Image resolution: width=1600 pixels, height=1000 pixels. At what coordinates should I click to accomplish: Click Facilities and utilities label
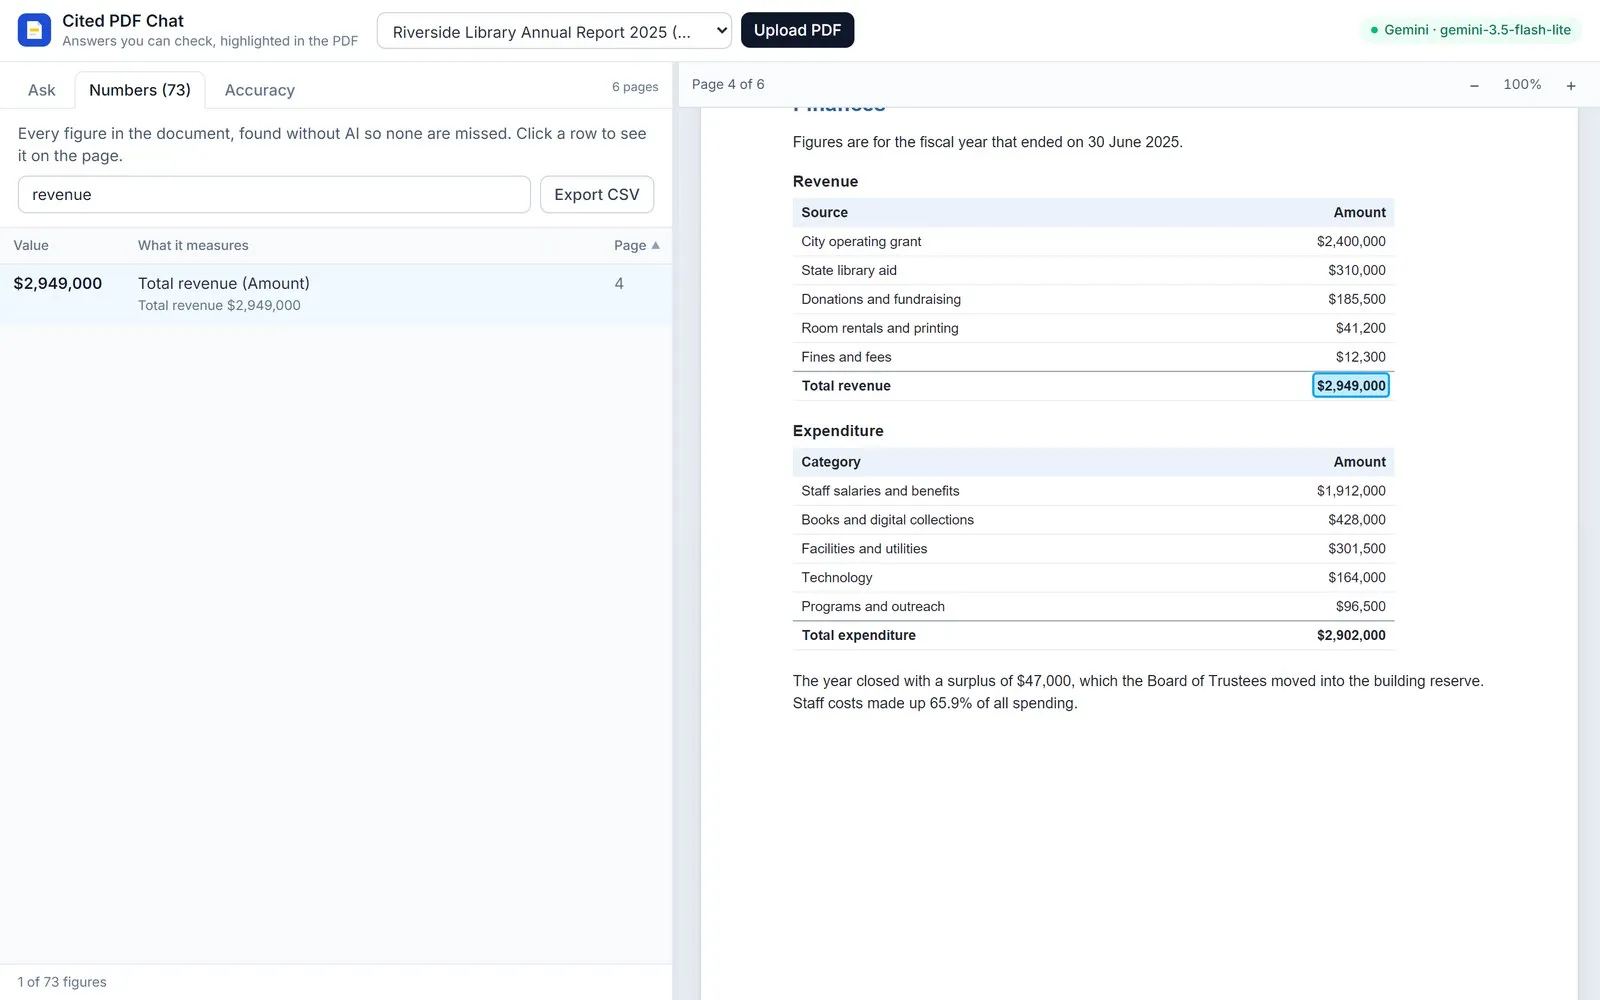pos(864,549)
